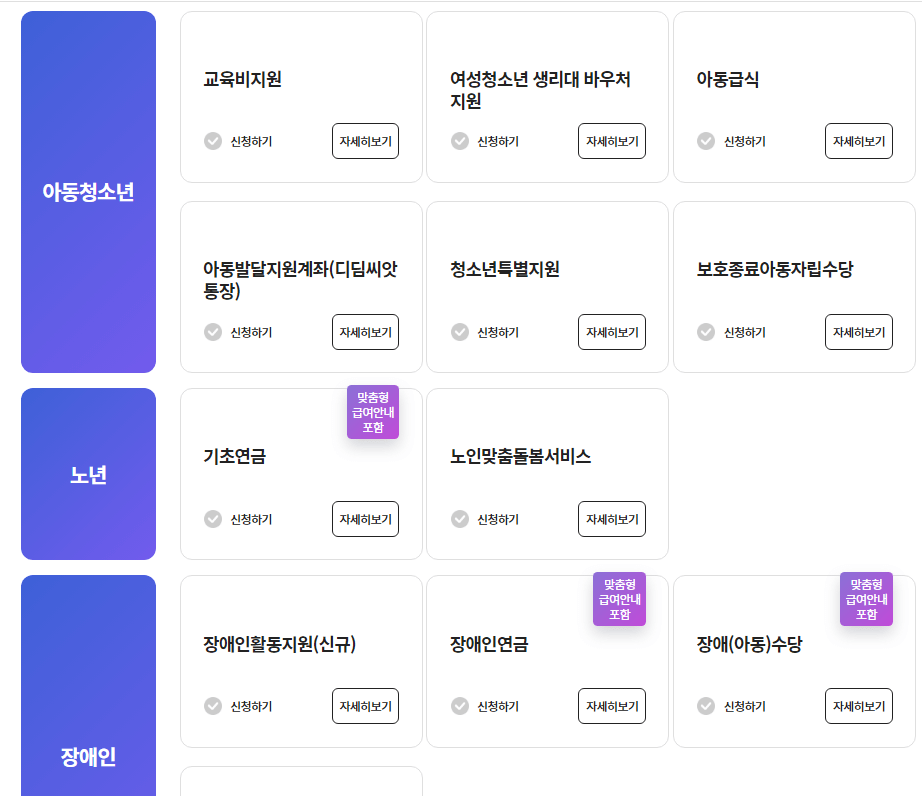Select the check icon on 장애인활동지원(신규) card
The width and height of the screenshot is (922, 796).
click(x=212, y=706)
